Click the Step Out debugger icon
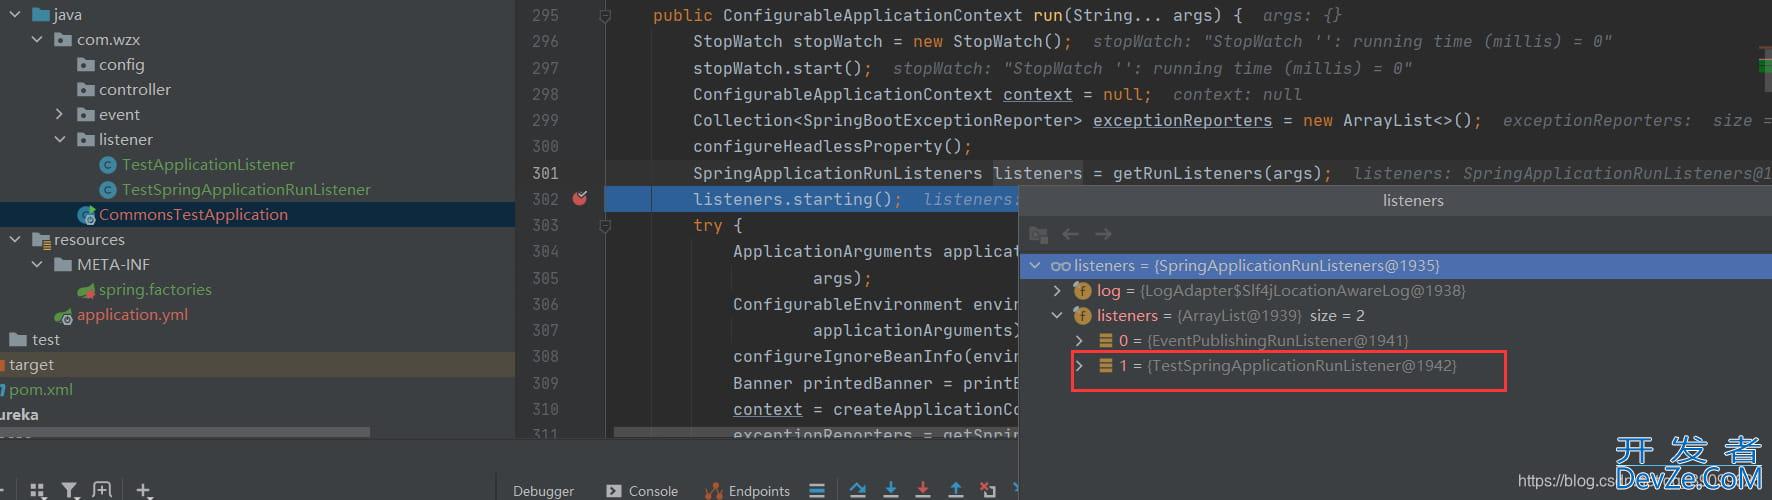The image size is (1772, 500). click(x=956, y=490)
